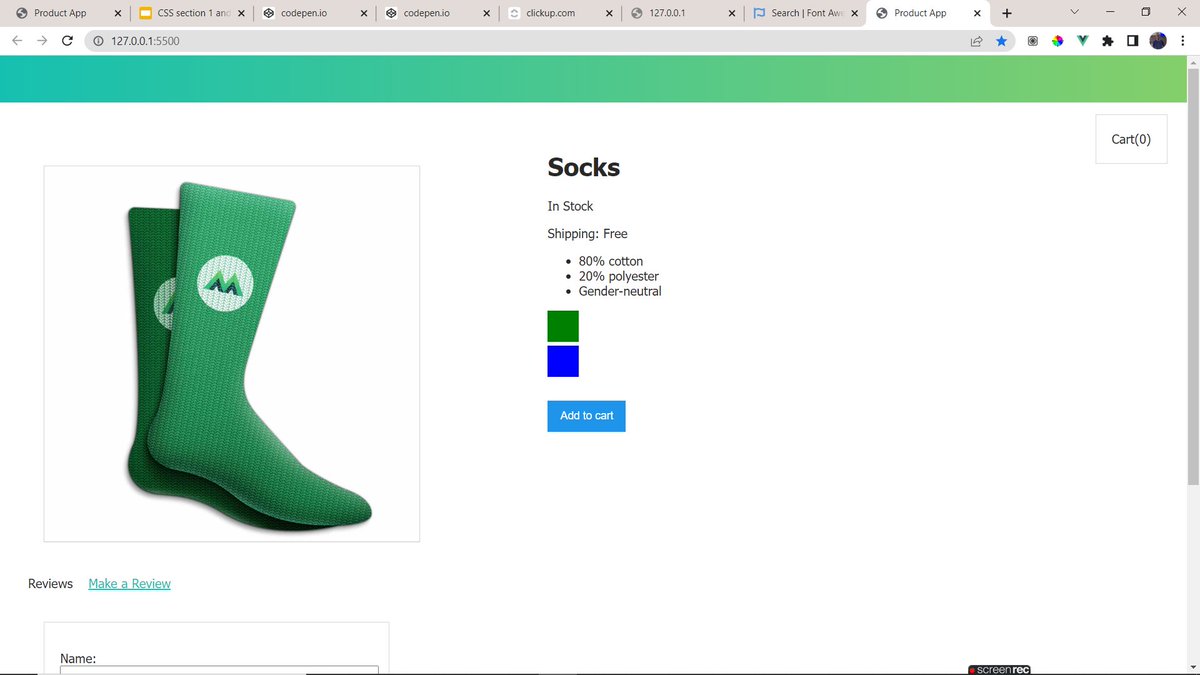This screenshot has height=675, width=1200.
Task: Click the browser forward arrow
Action: click(x=42, y=41)
